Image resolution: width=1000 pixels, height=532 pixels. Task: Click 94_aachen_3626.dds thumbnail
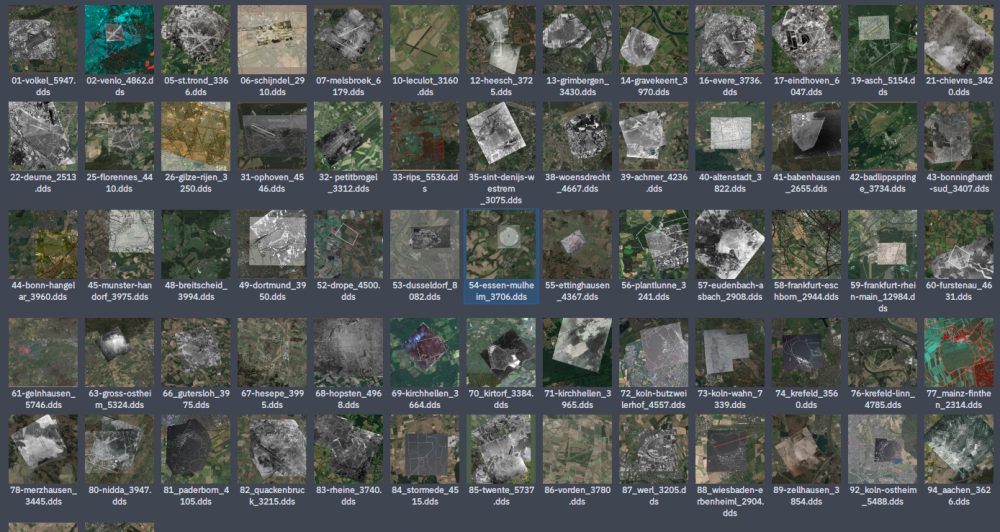(x=959, y=449)
